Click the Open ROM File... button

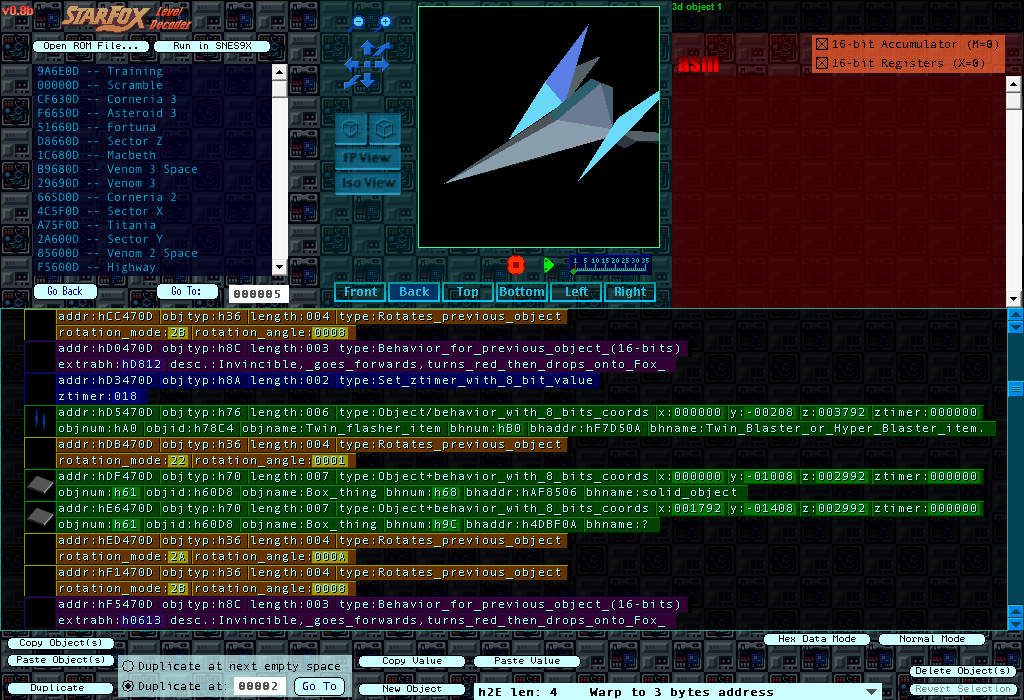click(91, 46)
